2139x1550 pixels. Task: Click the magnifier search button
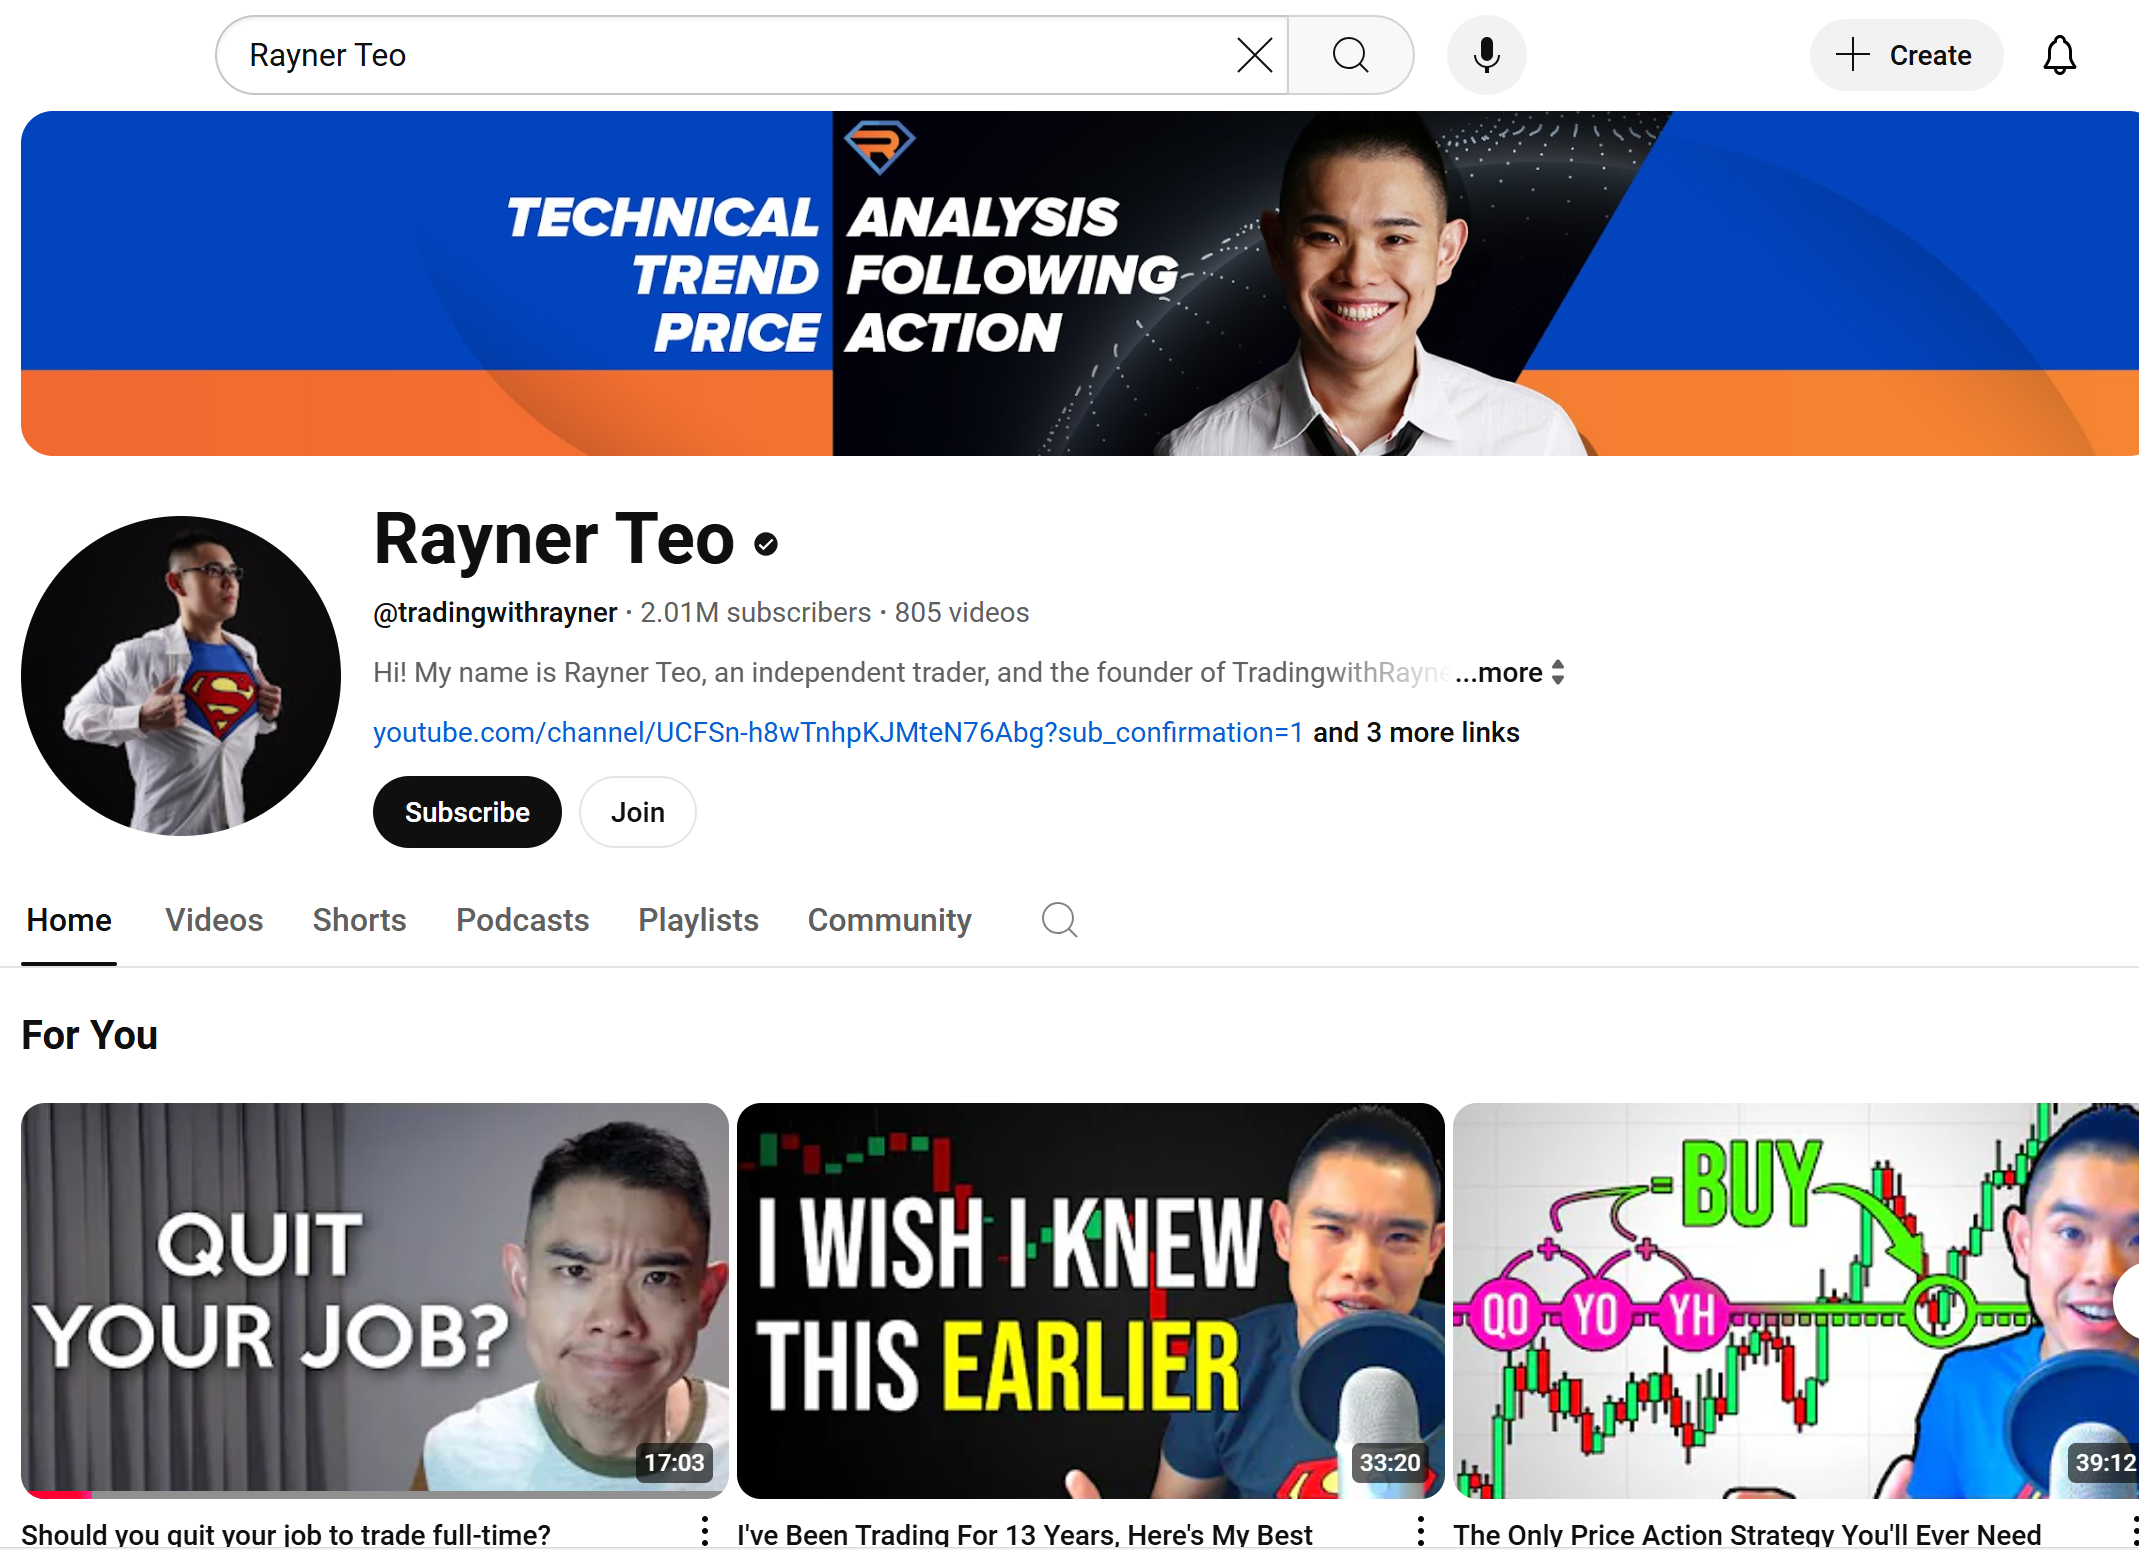pos(1350,55)
